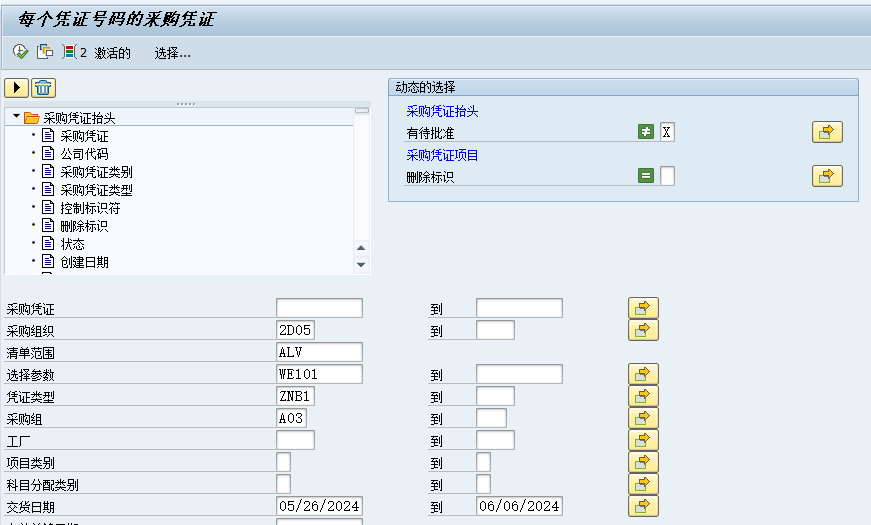Open multiple selection for 工厂
Screen dimensions: 871x525
tap(643, 440)
